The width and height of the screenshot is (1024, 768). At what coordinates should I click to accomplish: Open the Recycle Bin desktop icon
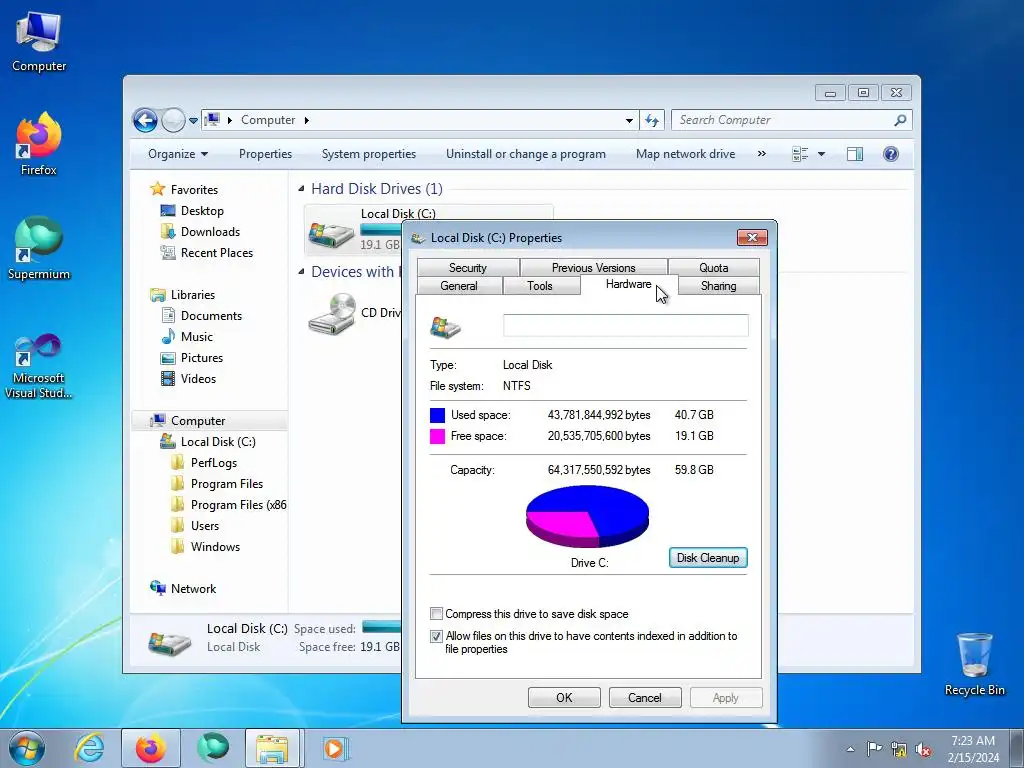click(x=974, y=664)
